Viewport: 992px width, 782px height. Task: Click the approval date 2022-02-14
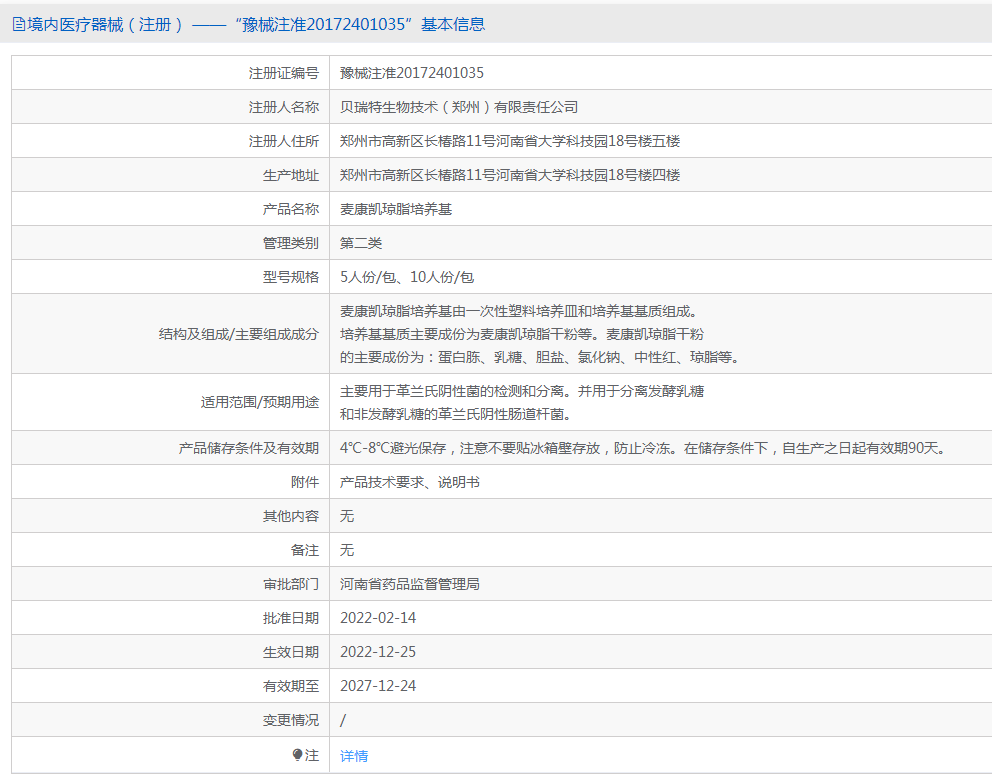coord(378,618)
